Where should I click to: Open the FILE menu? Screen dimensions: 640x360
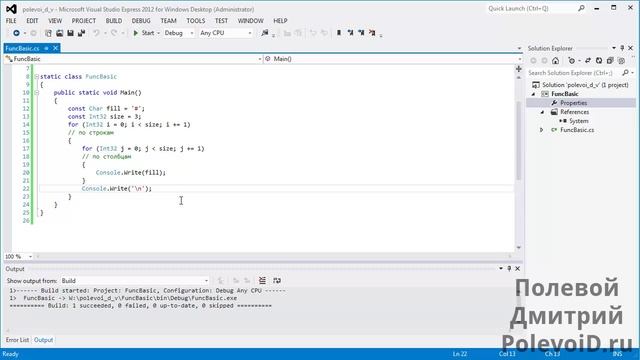tap(11, 21)
